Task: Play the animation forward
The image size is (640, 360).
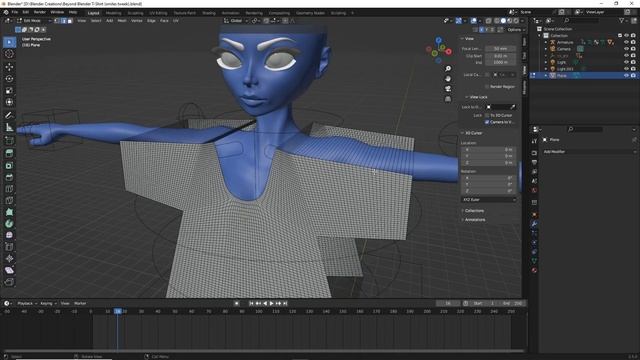Action: (271, 304)
